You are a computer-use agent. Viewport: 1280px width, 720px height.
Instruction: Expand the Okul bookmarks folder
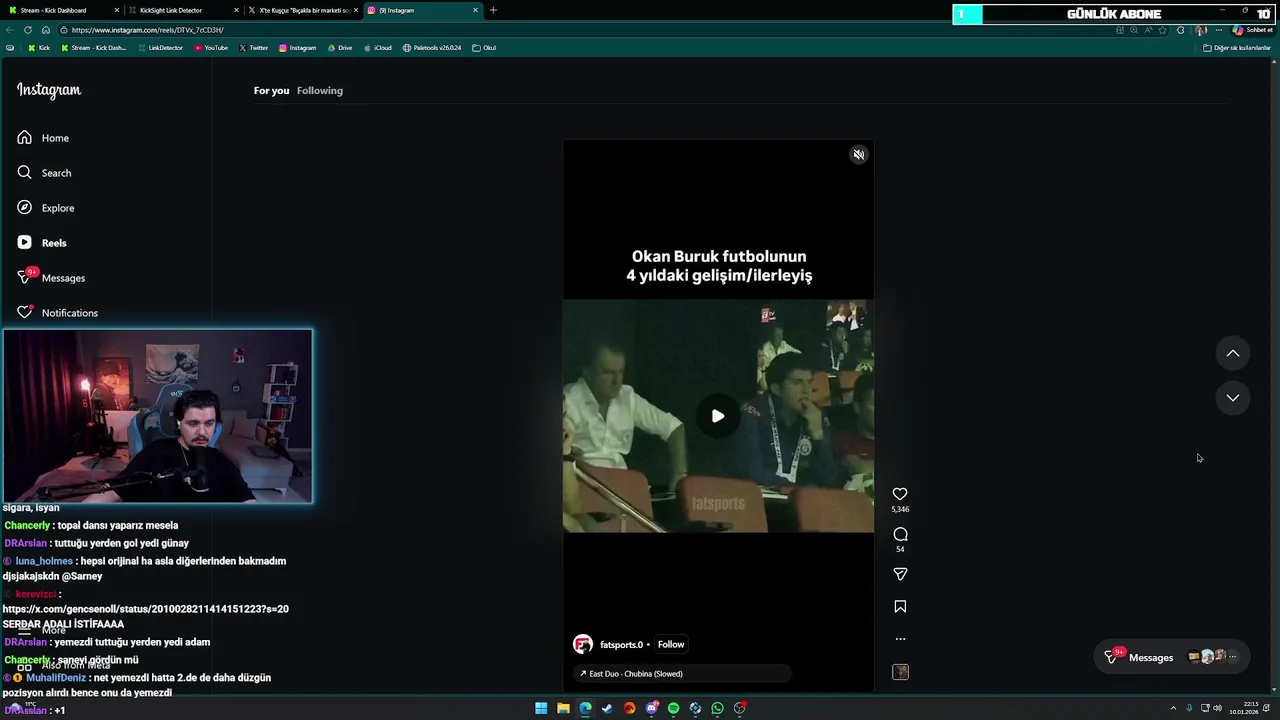pyautogui.click(x=484, y=48)
